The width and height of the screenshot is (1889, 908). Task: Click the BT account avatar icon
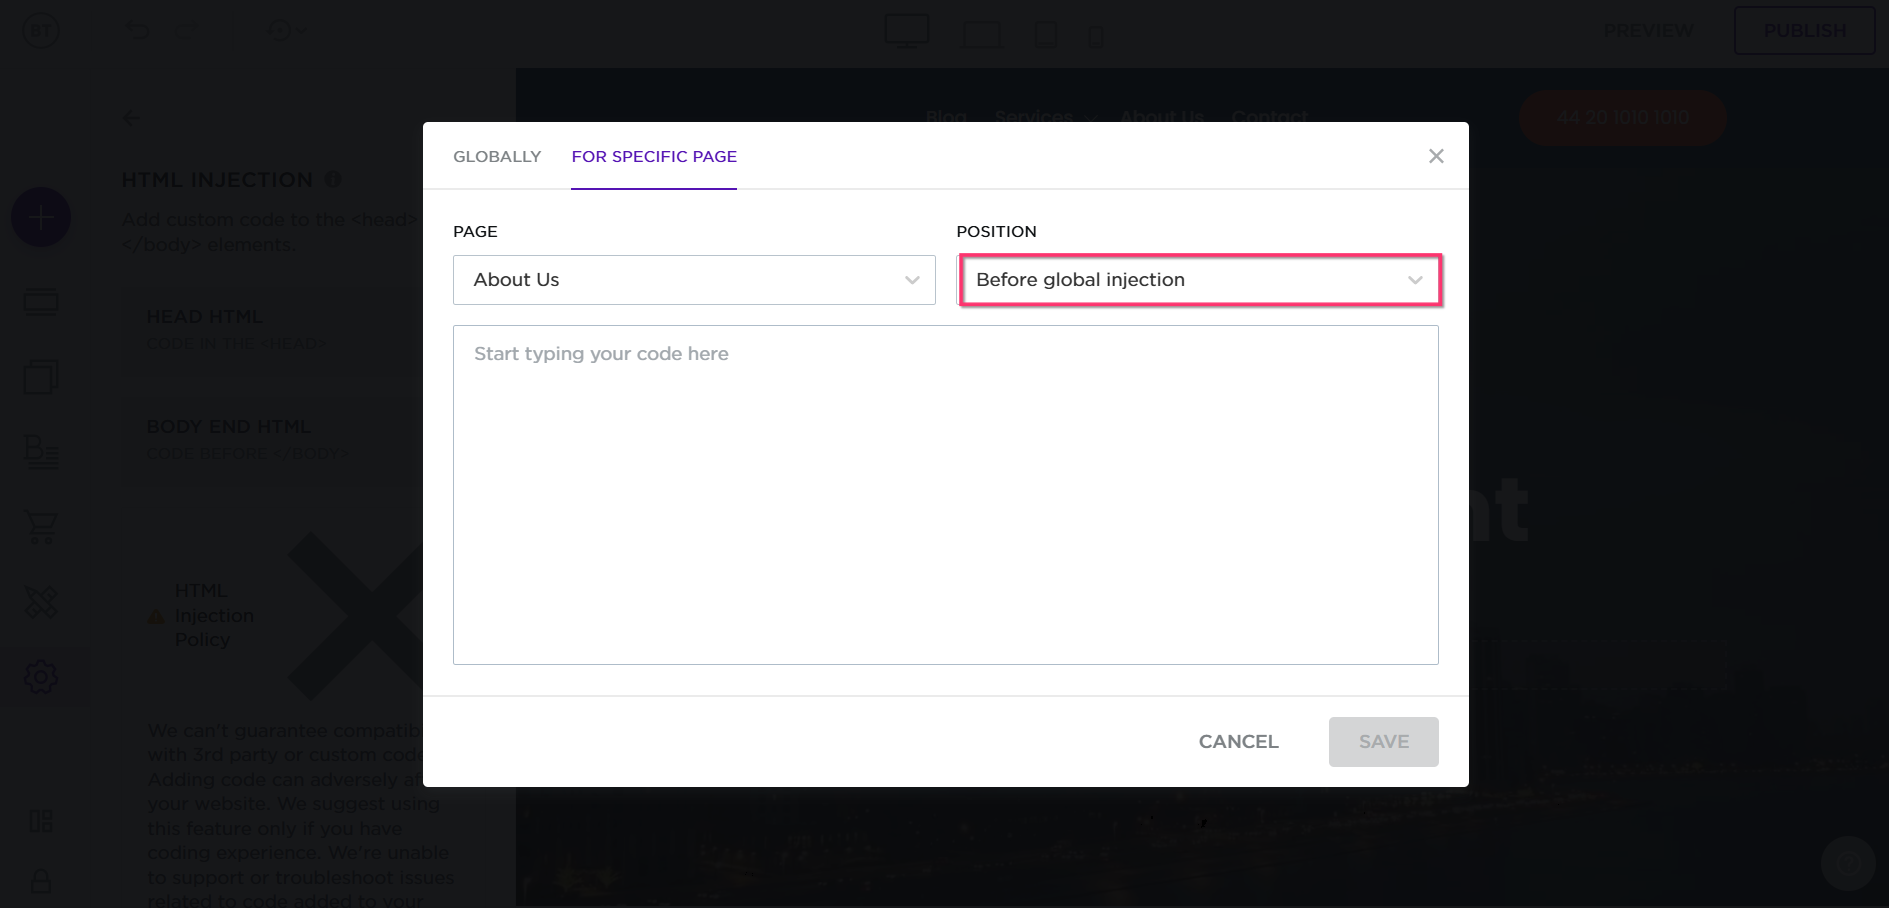coord(41,31)
